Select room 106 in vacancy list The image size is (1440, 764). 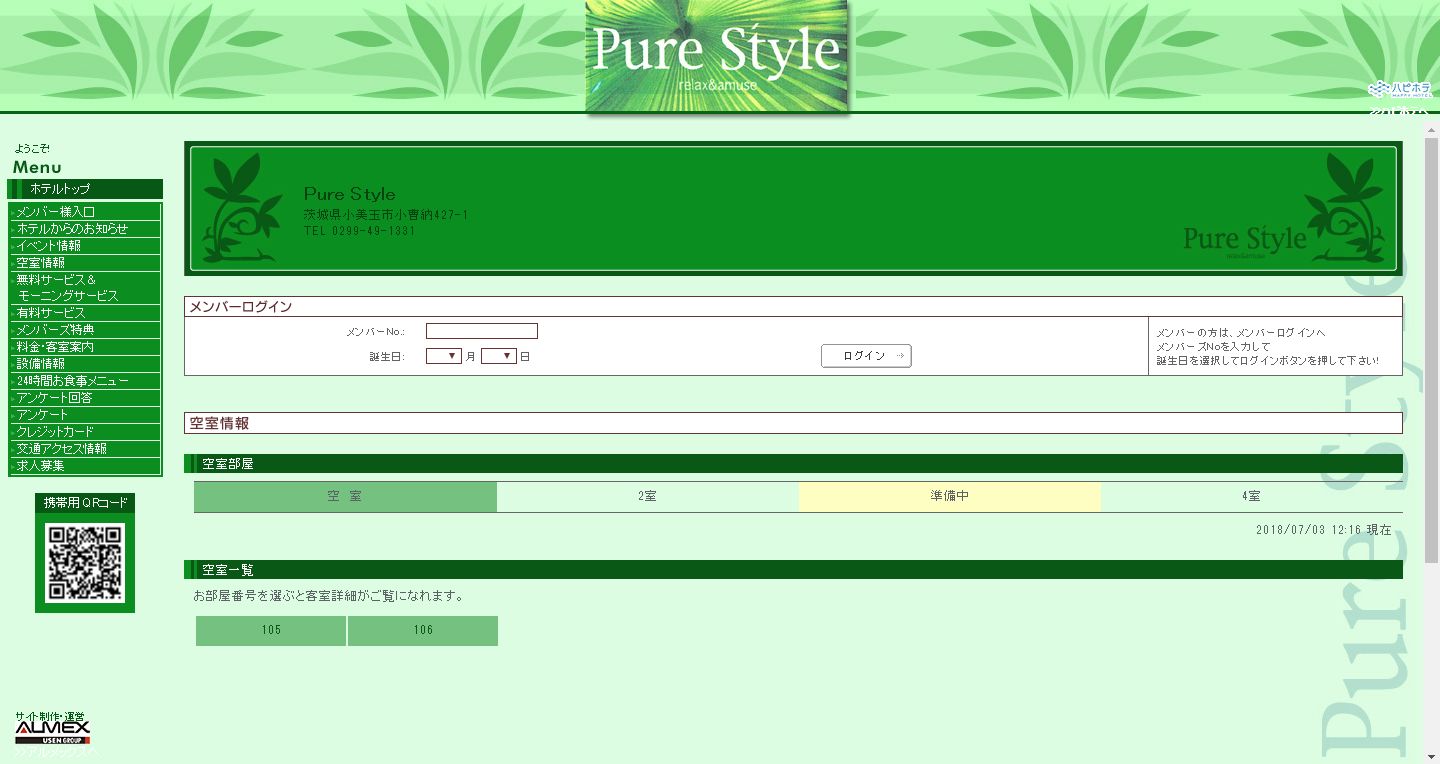(x=423, y=630)
